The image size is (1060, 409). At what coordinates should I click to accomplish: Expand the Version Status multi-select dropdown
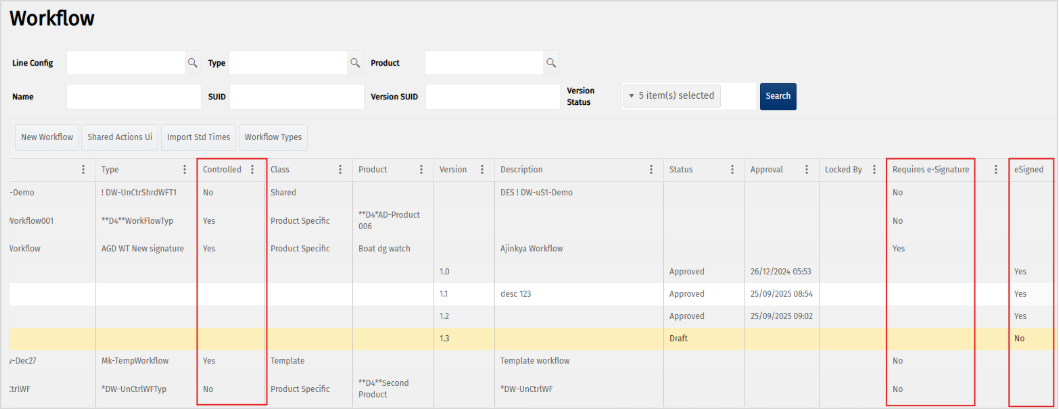(686, 96)
